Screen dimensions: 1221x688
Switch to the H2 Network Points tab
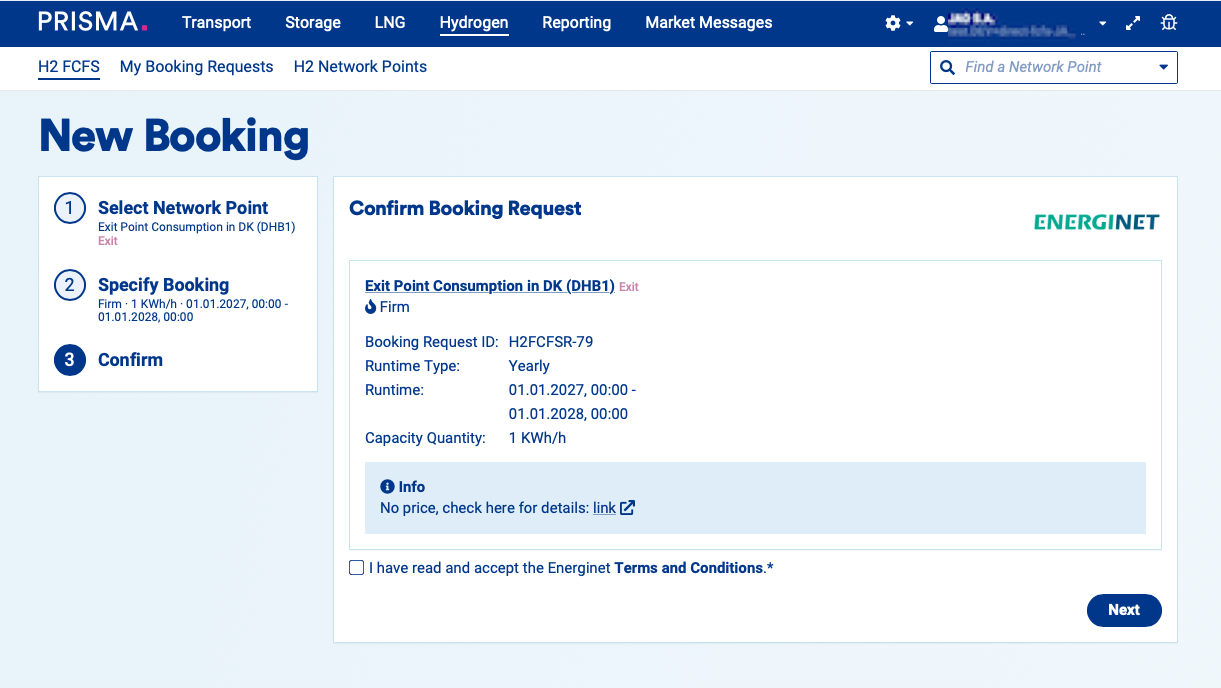pos(360,66)
